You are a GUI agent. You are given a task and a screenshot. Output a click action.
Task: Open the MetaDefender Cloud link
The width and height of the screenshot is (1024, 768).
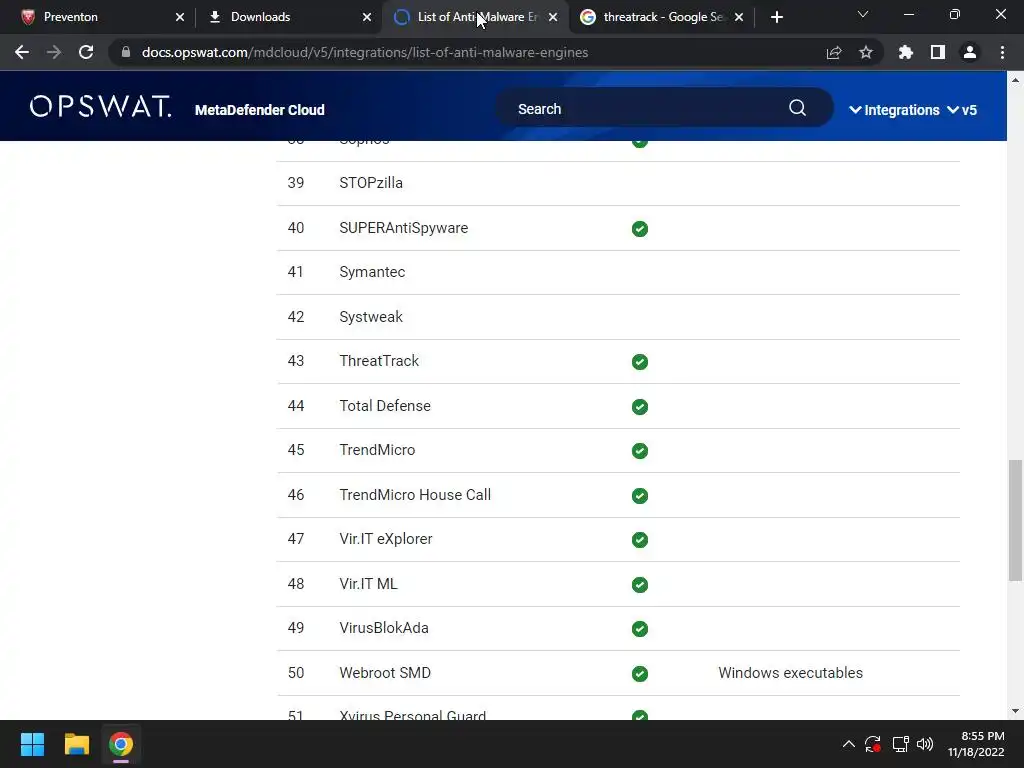pyautogui.click(x=259, y=110)
